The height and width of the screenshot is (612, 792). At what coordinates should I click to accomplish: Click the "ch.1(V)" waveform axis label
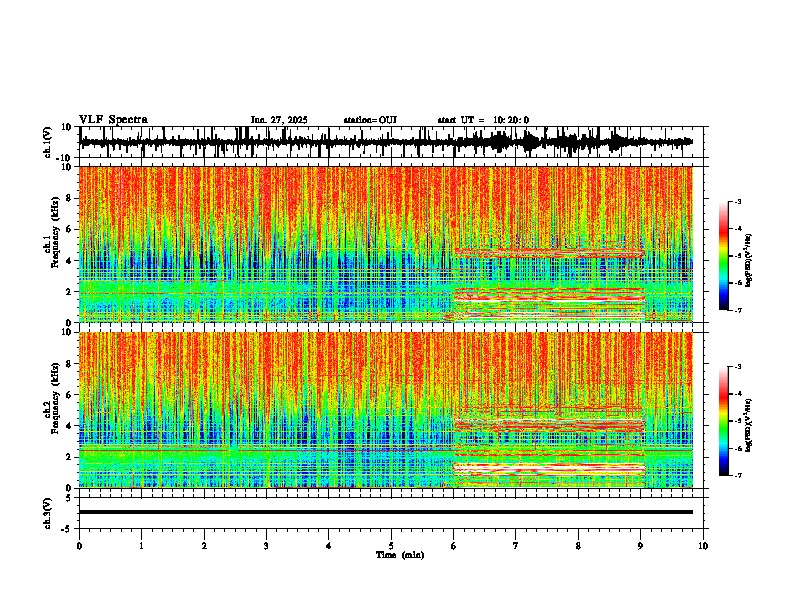pos(48,142)
